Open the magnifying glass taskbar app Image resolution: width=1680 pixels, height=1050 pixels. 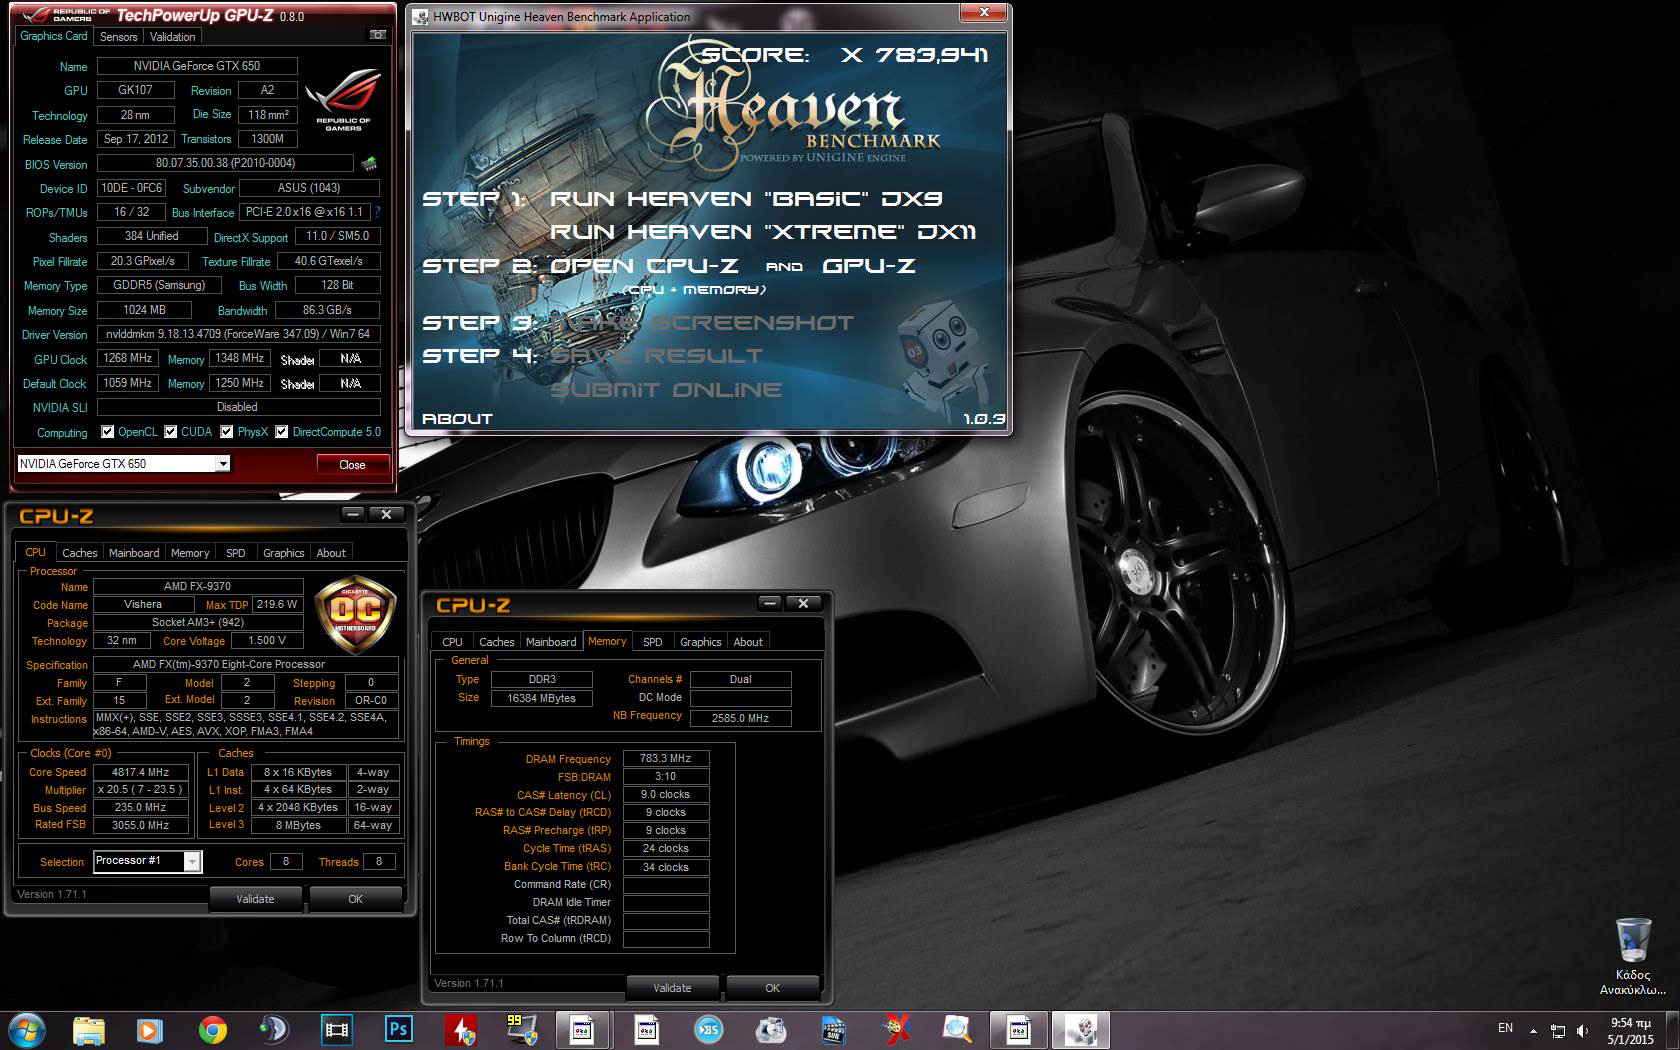click(956, 1030)
